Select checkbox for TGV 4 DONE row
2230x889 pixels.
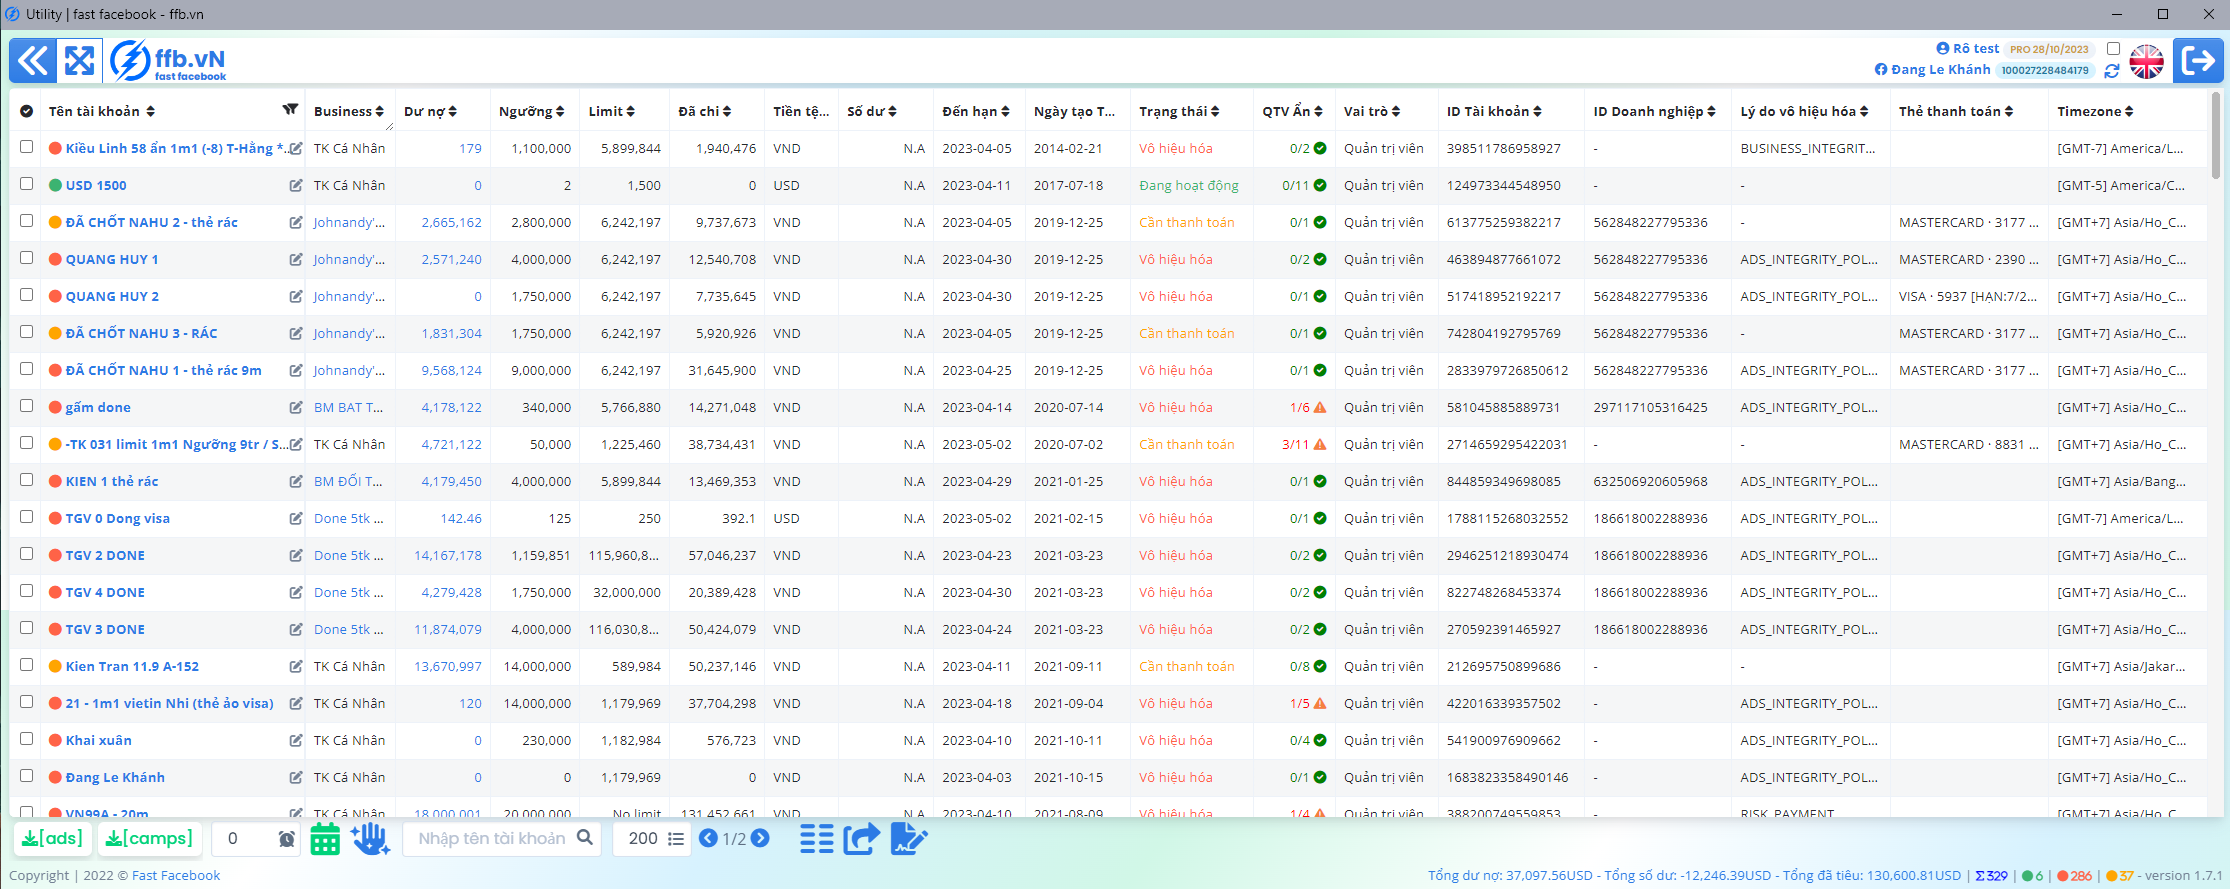click(27, 591)
